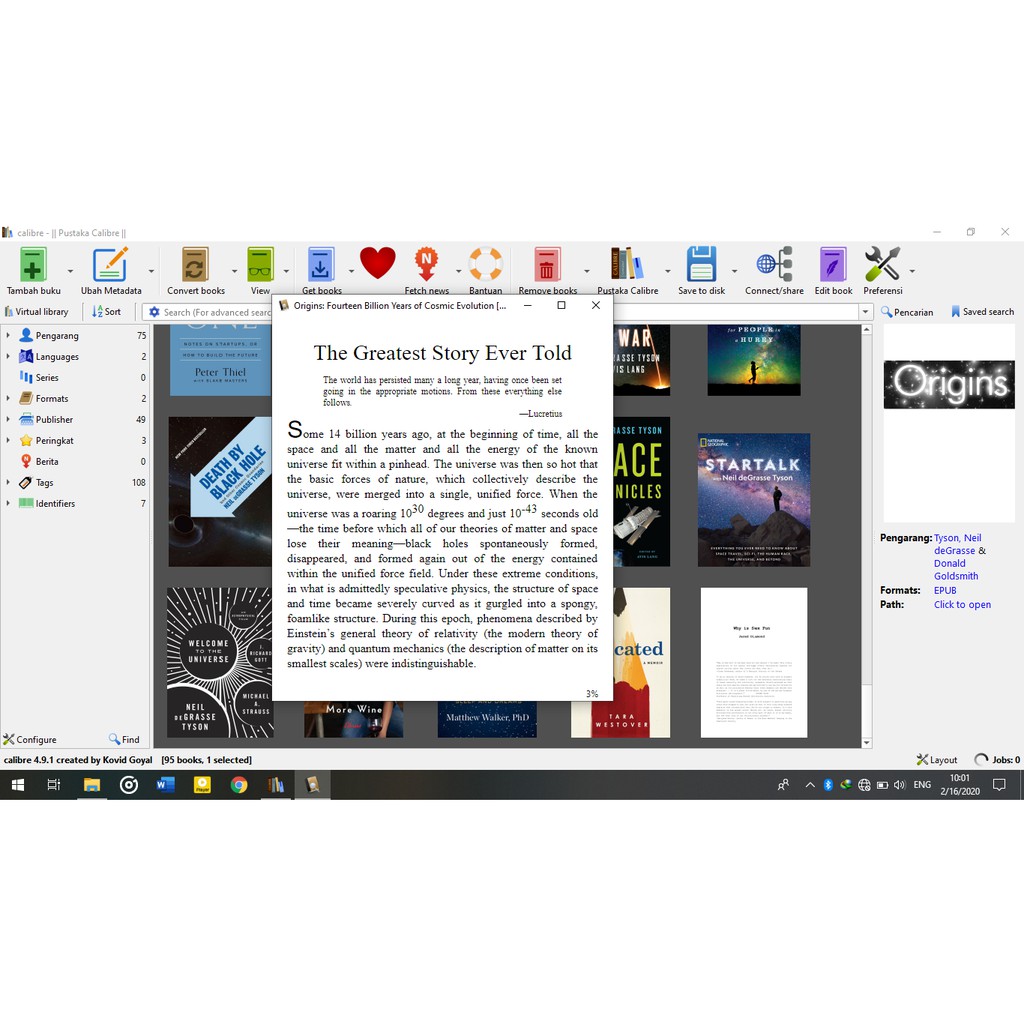Image resolution: width=1024 pixels, height=1024 pixels.
Task: Open dropdown arrow next to Tambah buku
Action: click(x=70, y=271)
